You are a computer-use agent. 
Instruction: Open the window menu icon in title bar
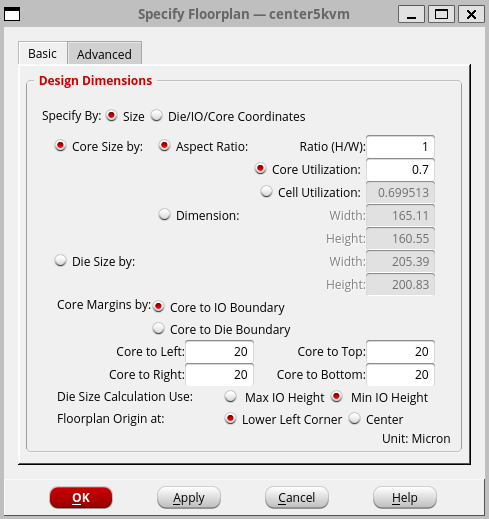[12, 15]
